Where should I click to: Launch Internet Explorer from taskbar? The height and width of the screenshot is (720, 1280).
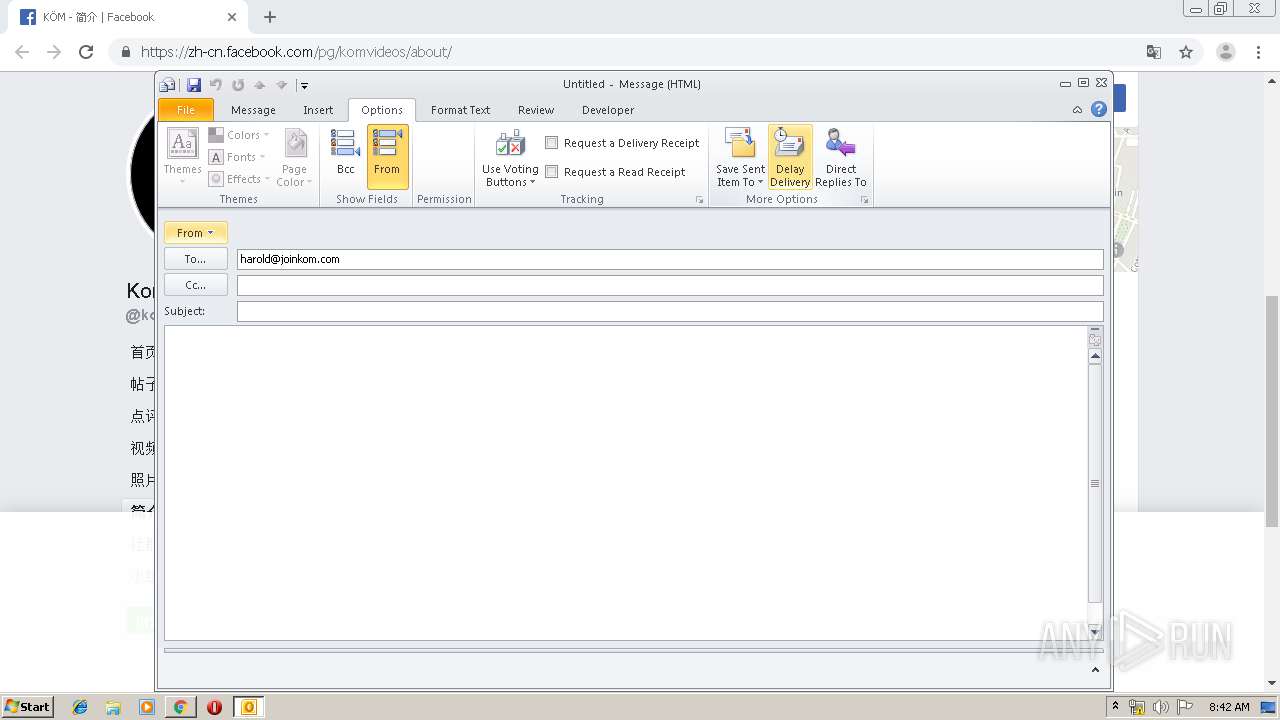point(80,707)
